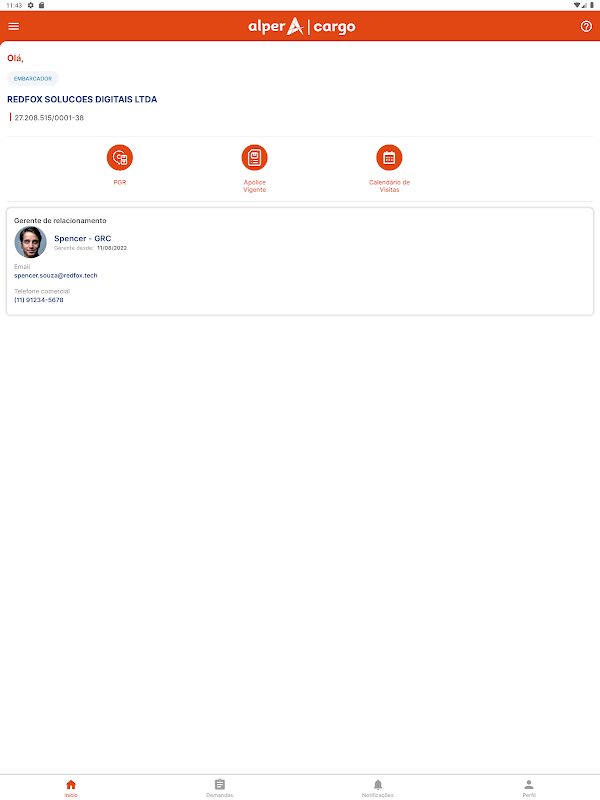Image resolution: width=600 pixels, height=800 pixels.
Task: Open the PGR icon
Action: click(x=120, y=158)
